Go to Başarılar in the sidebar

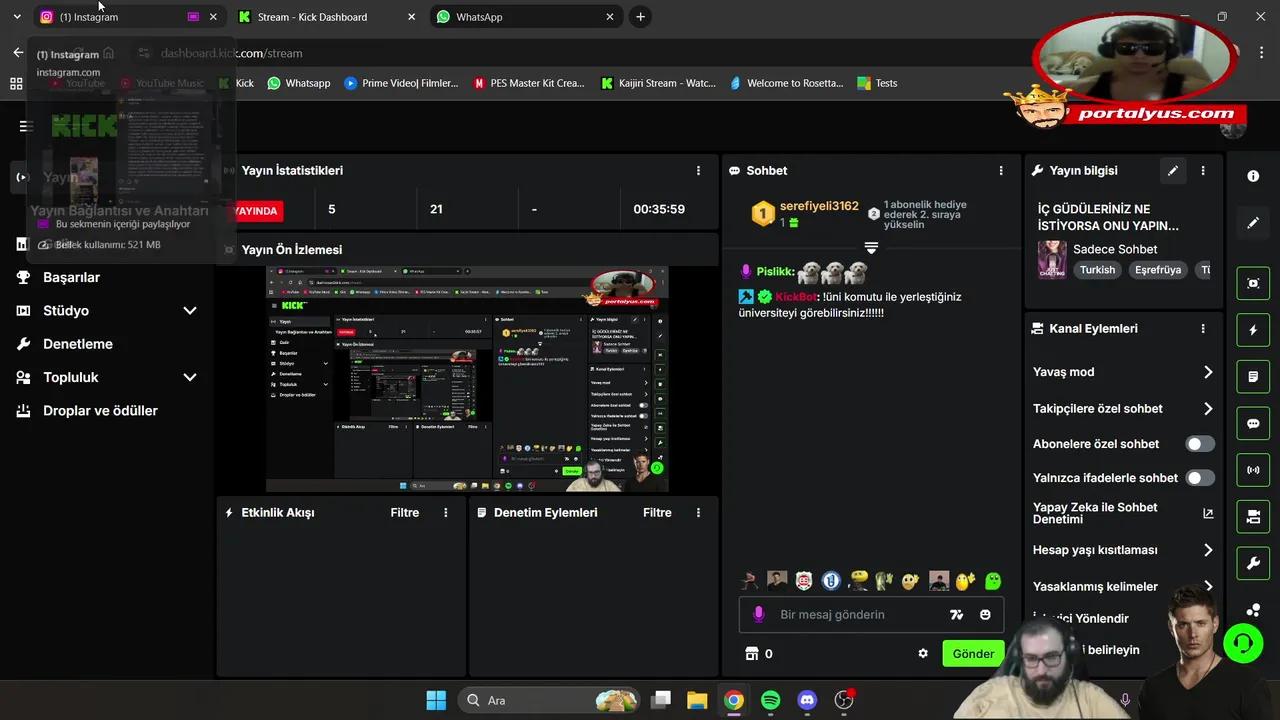pos(71,277)
